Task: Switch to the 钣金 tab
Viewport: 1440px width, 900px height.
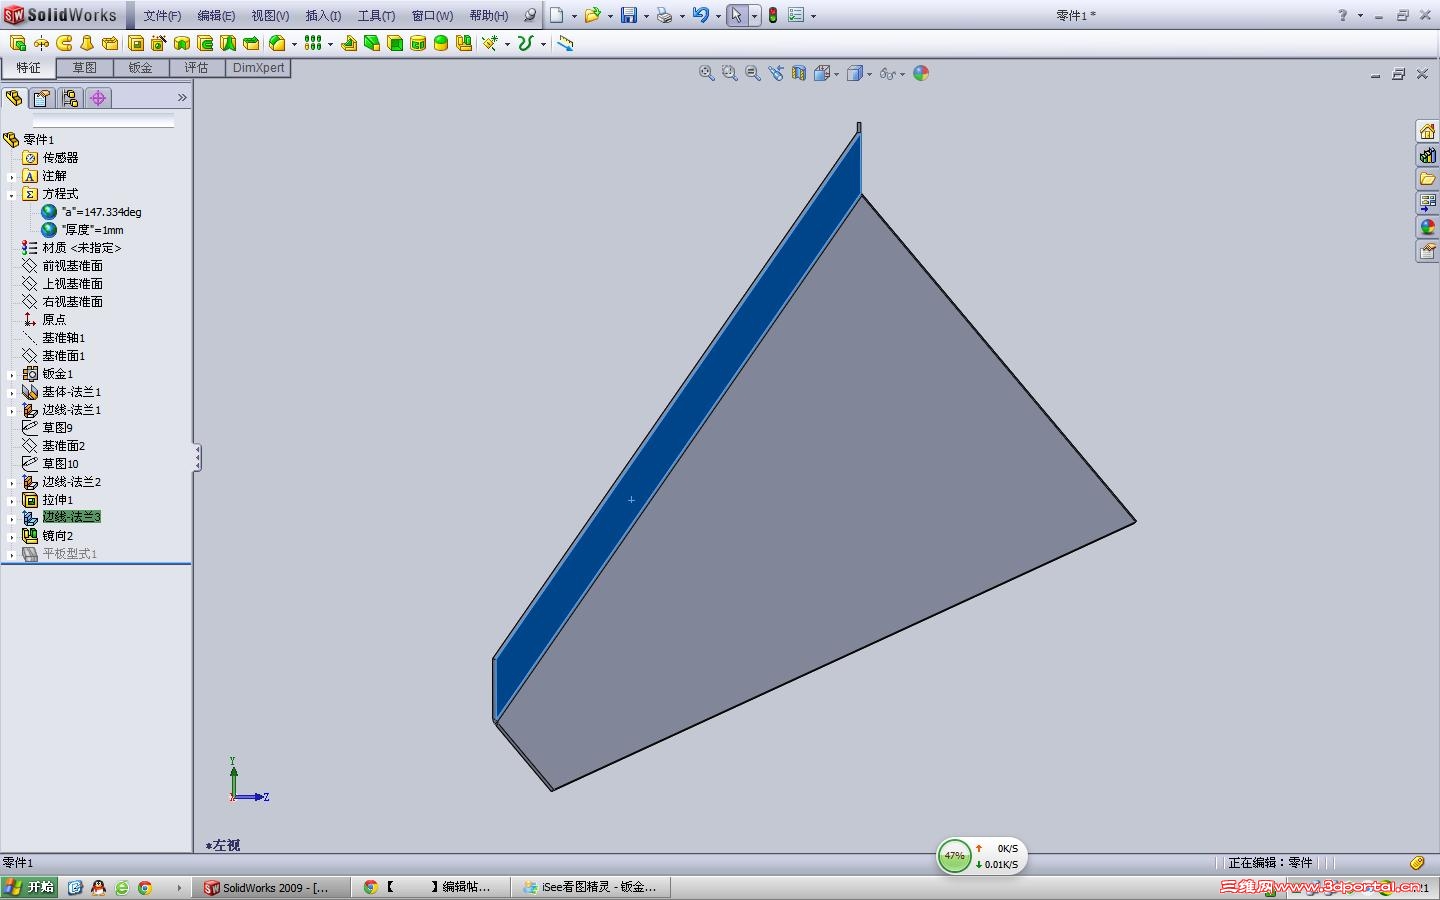Action: 141,68
